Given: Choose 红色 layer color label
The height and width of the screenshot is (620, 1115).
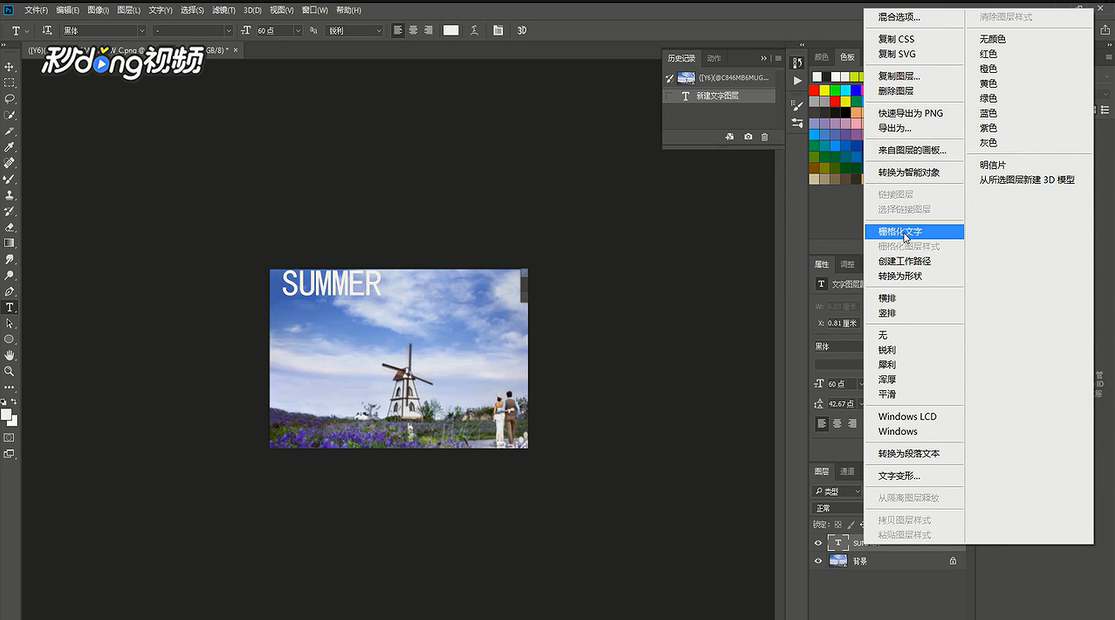Looking at the screenshot, I should click(x=988, y=54).
